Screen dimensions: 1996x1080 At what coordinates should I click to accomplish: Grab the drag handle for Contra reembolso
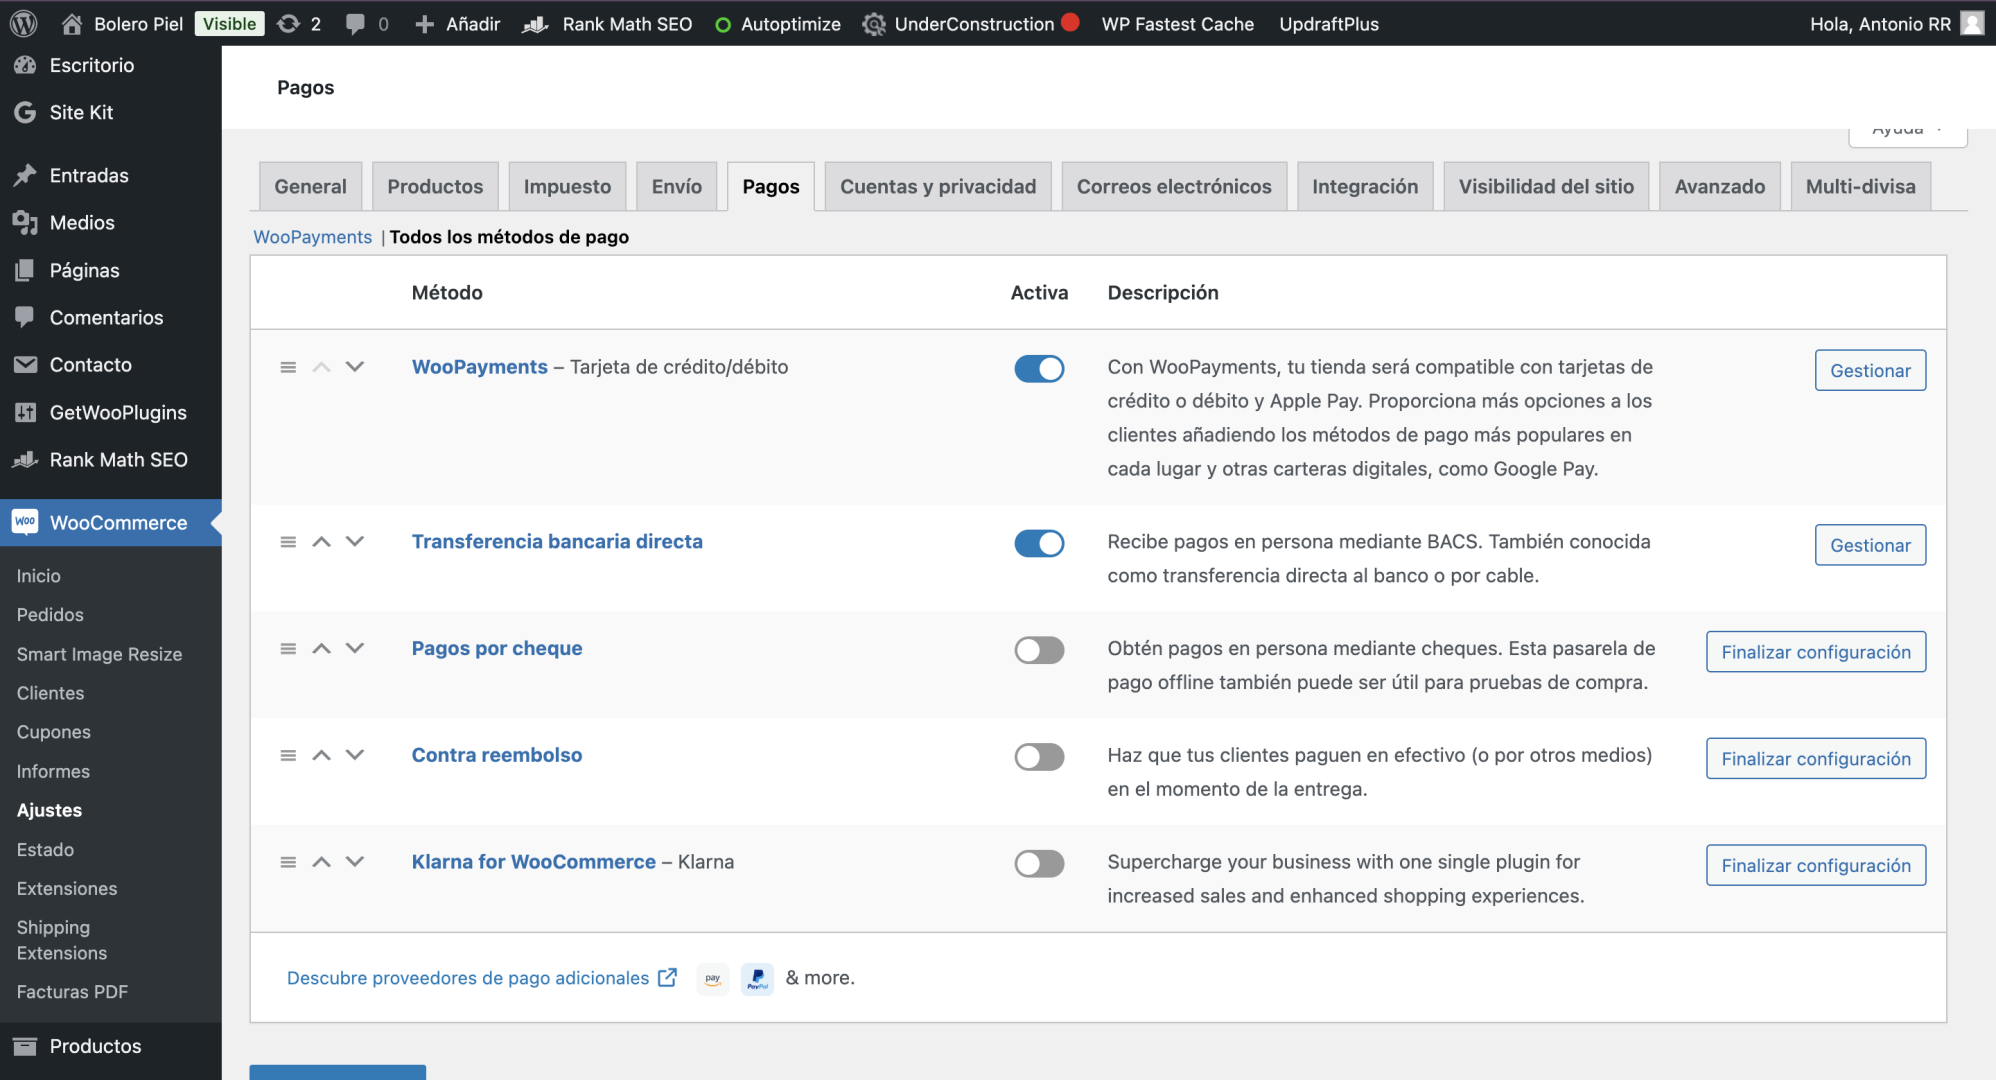coord(288,755)
